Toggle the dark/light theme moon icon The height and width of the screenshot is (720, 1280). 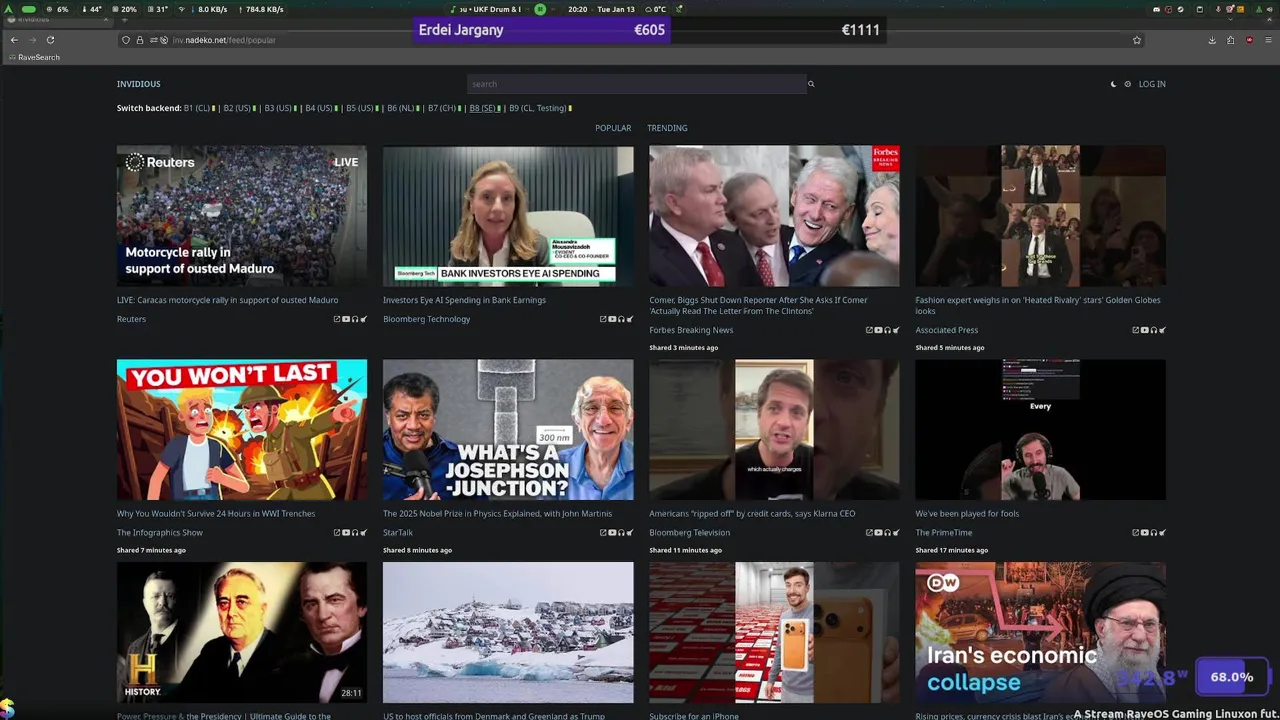coord(1113,84)
